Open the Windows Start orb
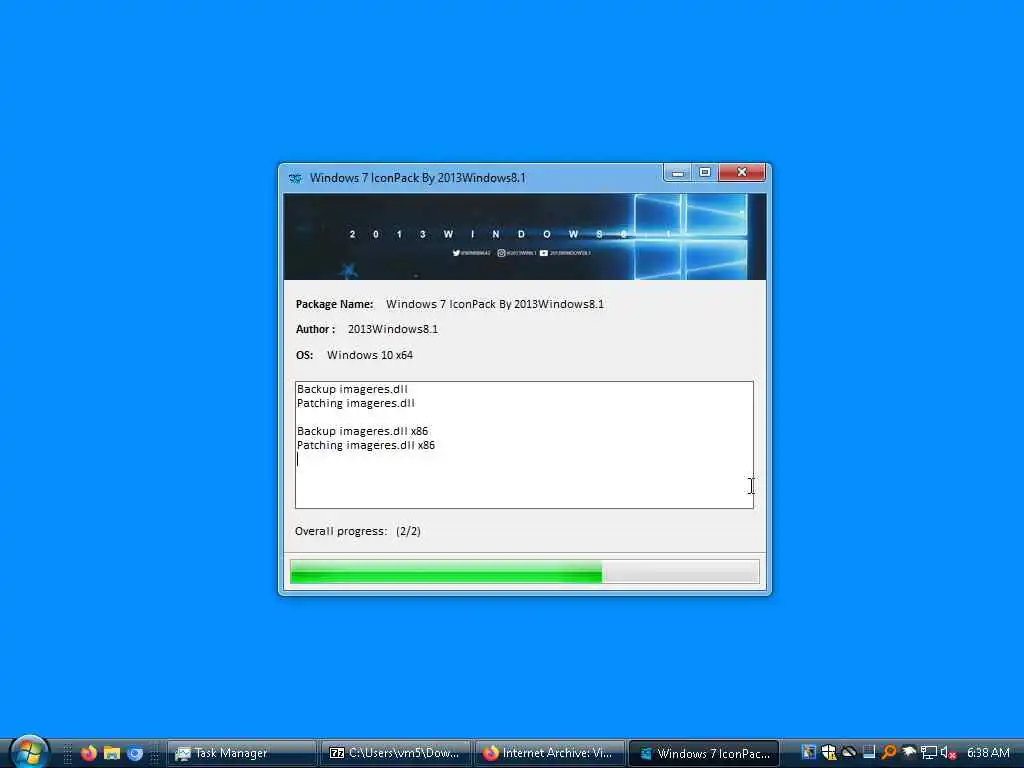Viewport: 1024px width, 768px height. [x=29, y=752]
